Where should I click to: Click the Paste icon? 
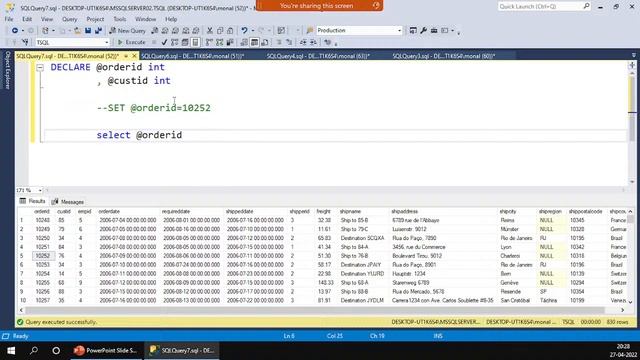[x=230, y=31]
